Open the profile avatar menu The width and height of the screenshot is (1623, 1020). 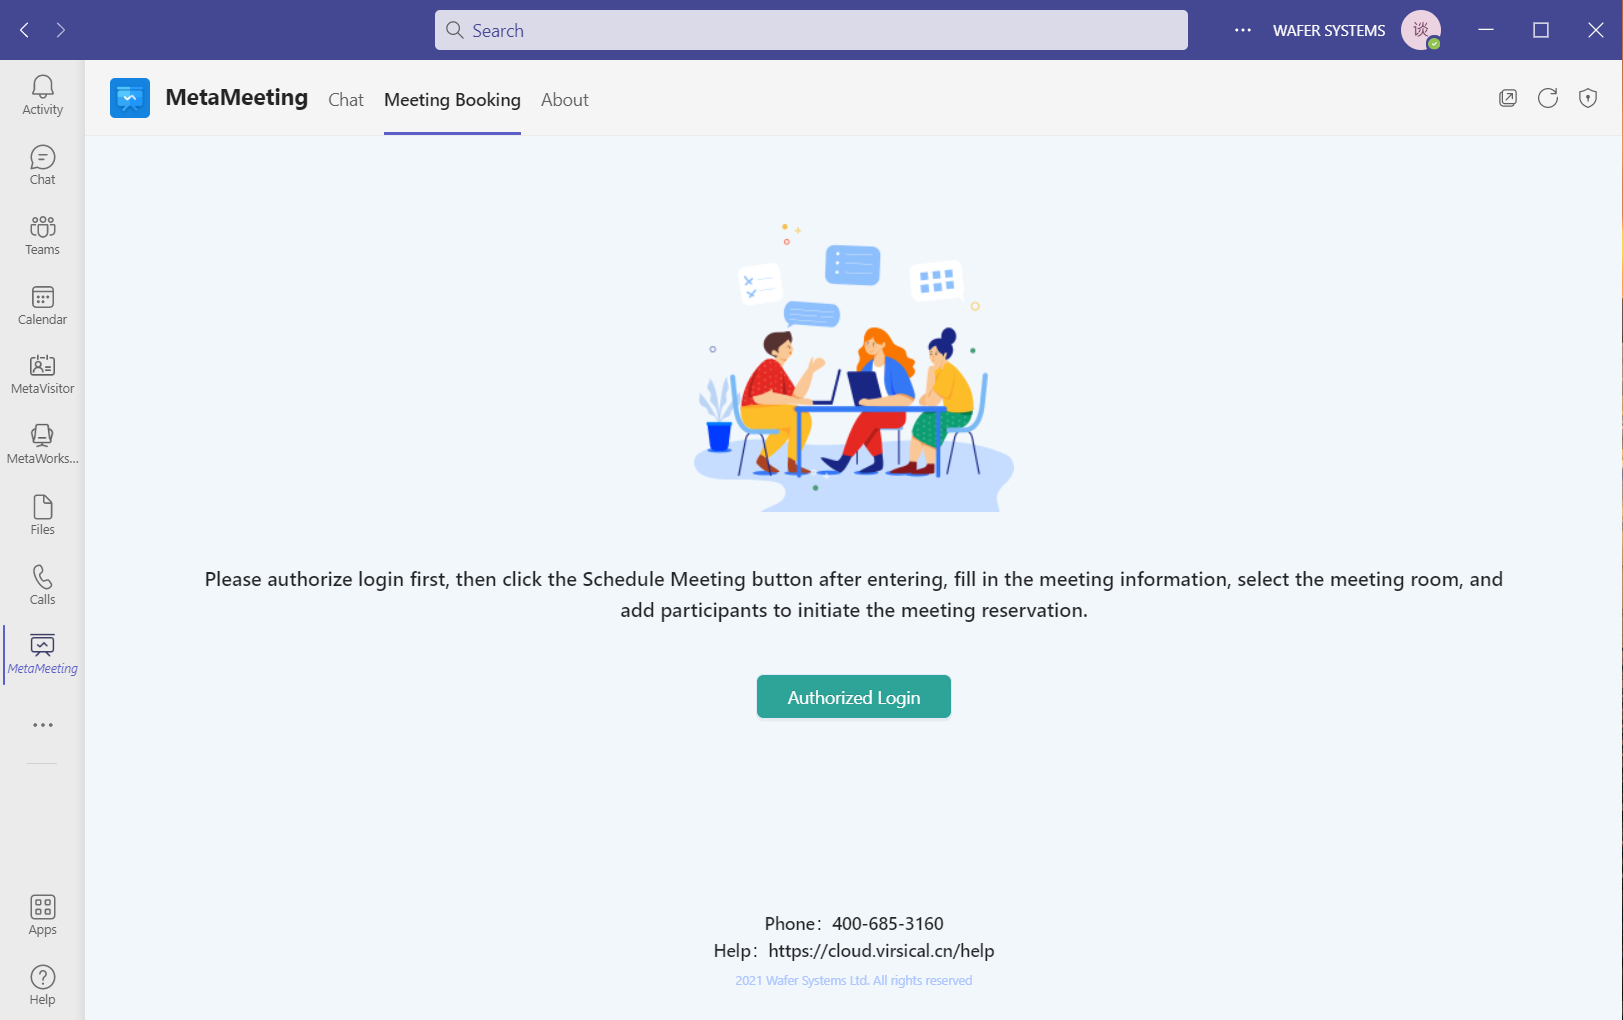pyautogui.click(x=1421, y=30)
